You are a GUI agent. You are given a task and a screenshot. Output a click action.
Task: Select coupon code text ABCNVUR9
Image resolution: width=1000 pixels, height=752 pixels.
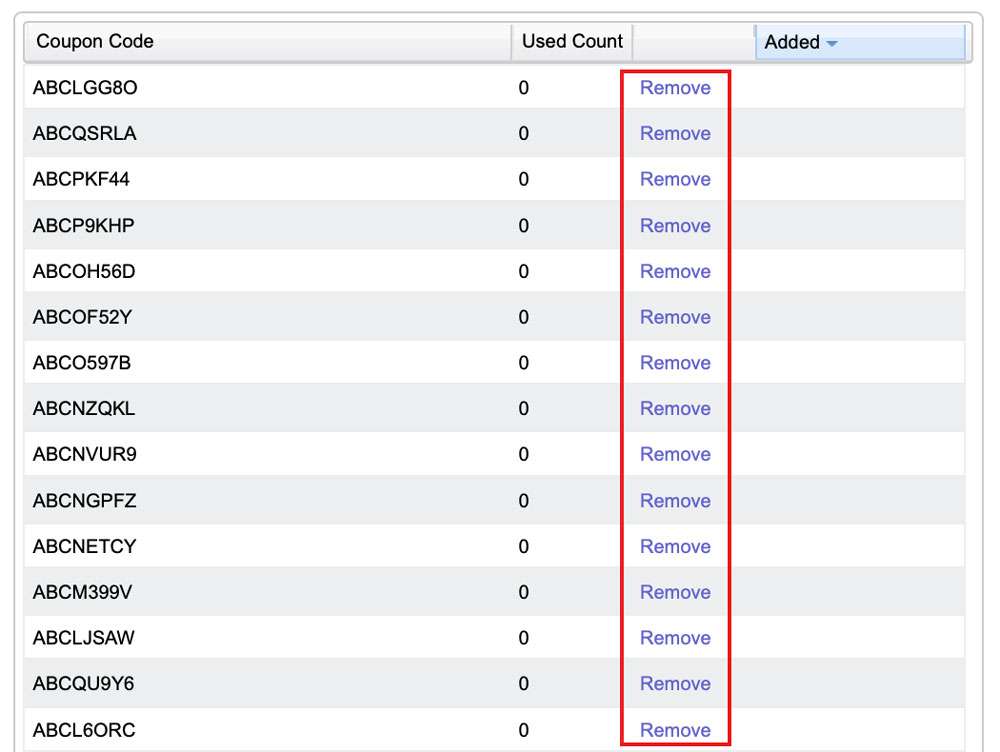pos(85,455)
